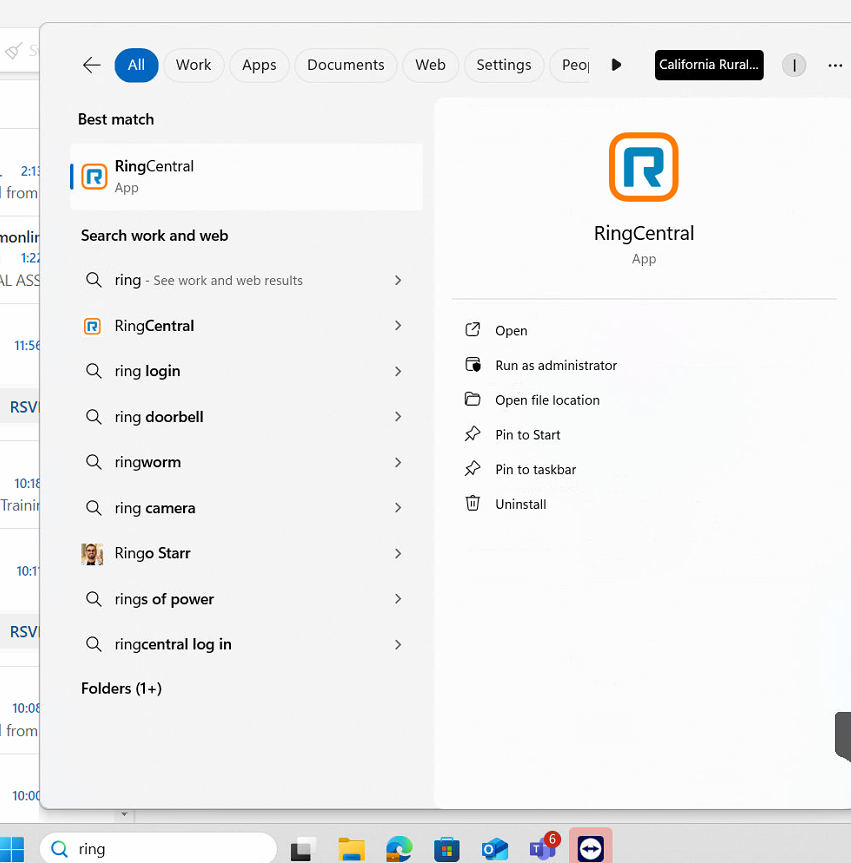Open RingCentral best match result
Viewport: 851px width, 863px height.
pos(246,177)
